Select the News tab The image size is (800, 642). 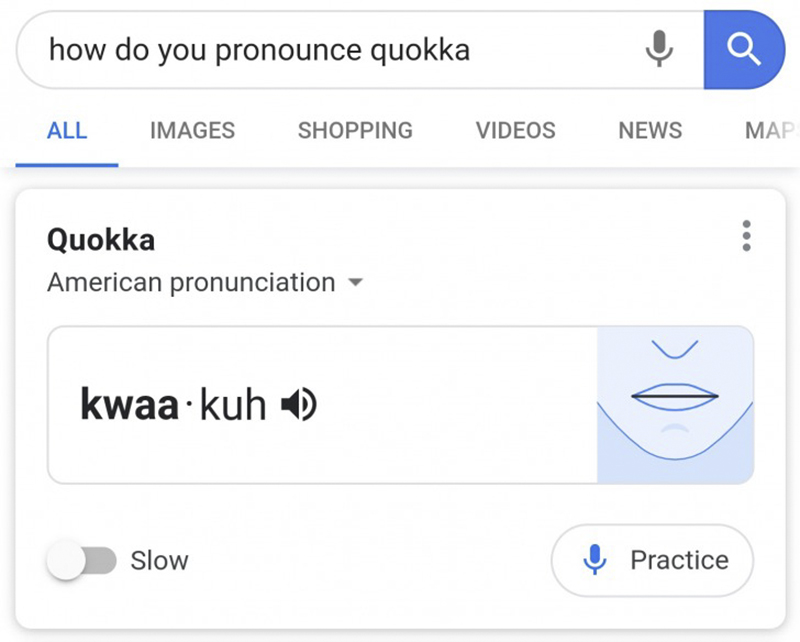pos(650,130)
